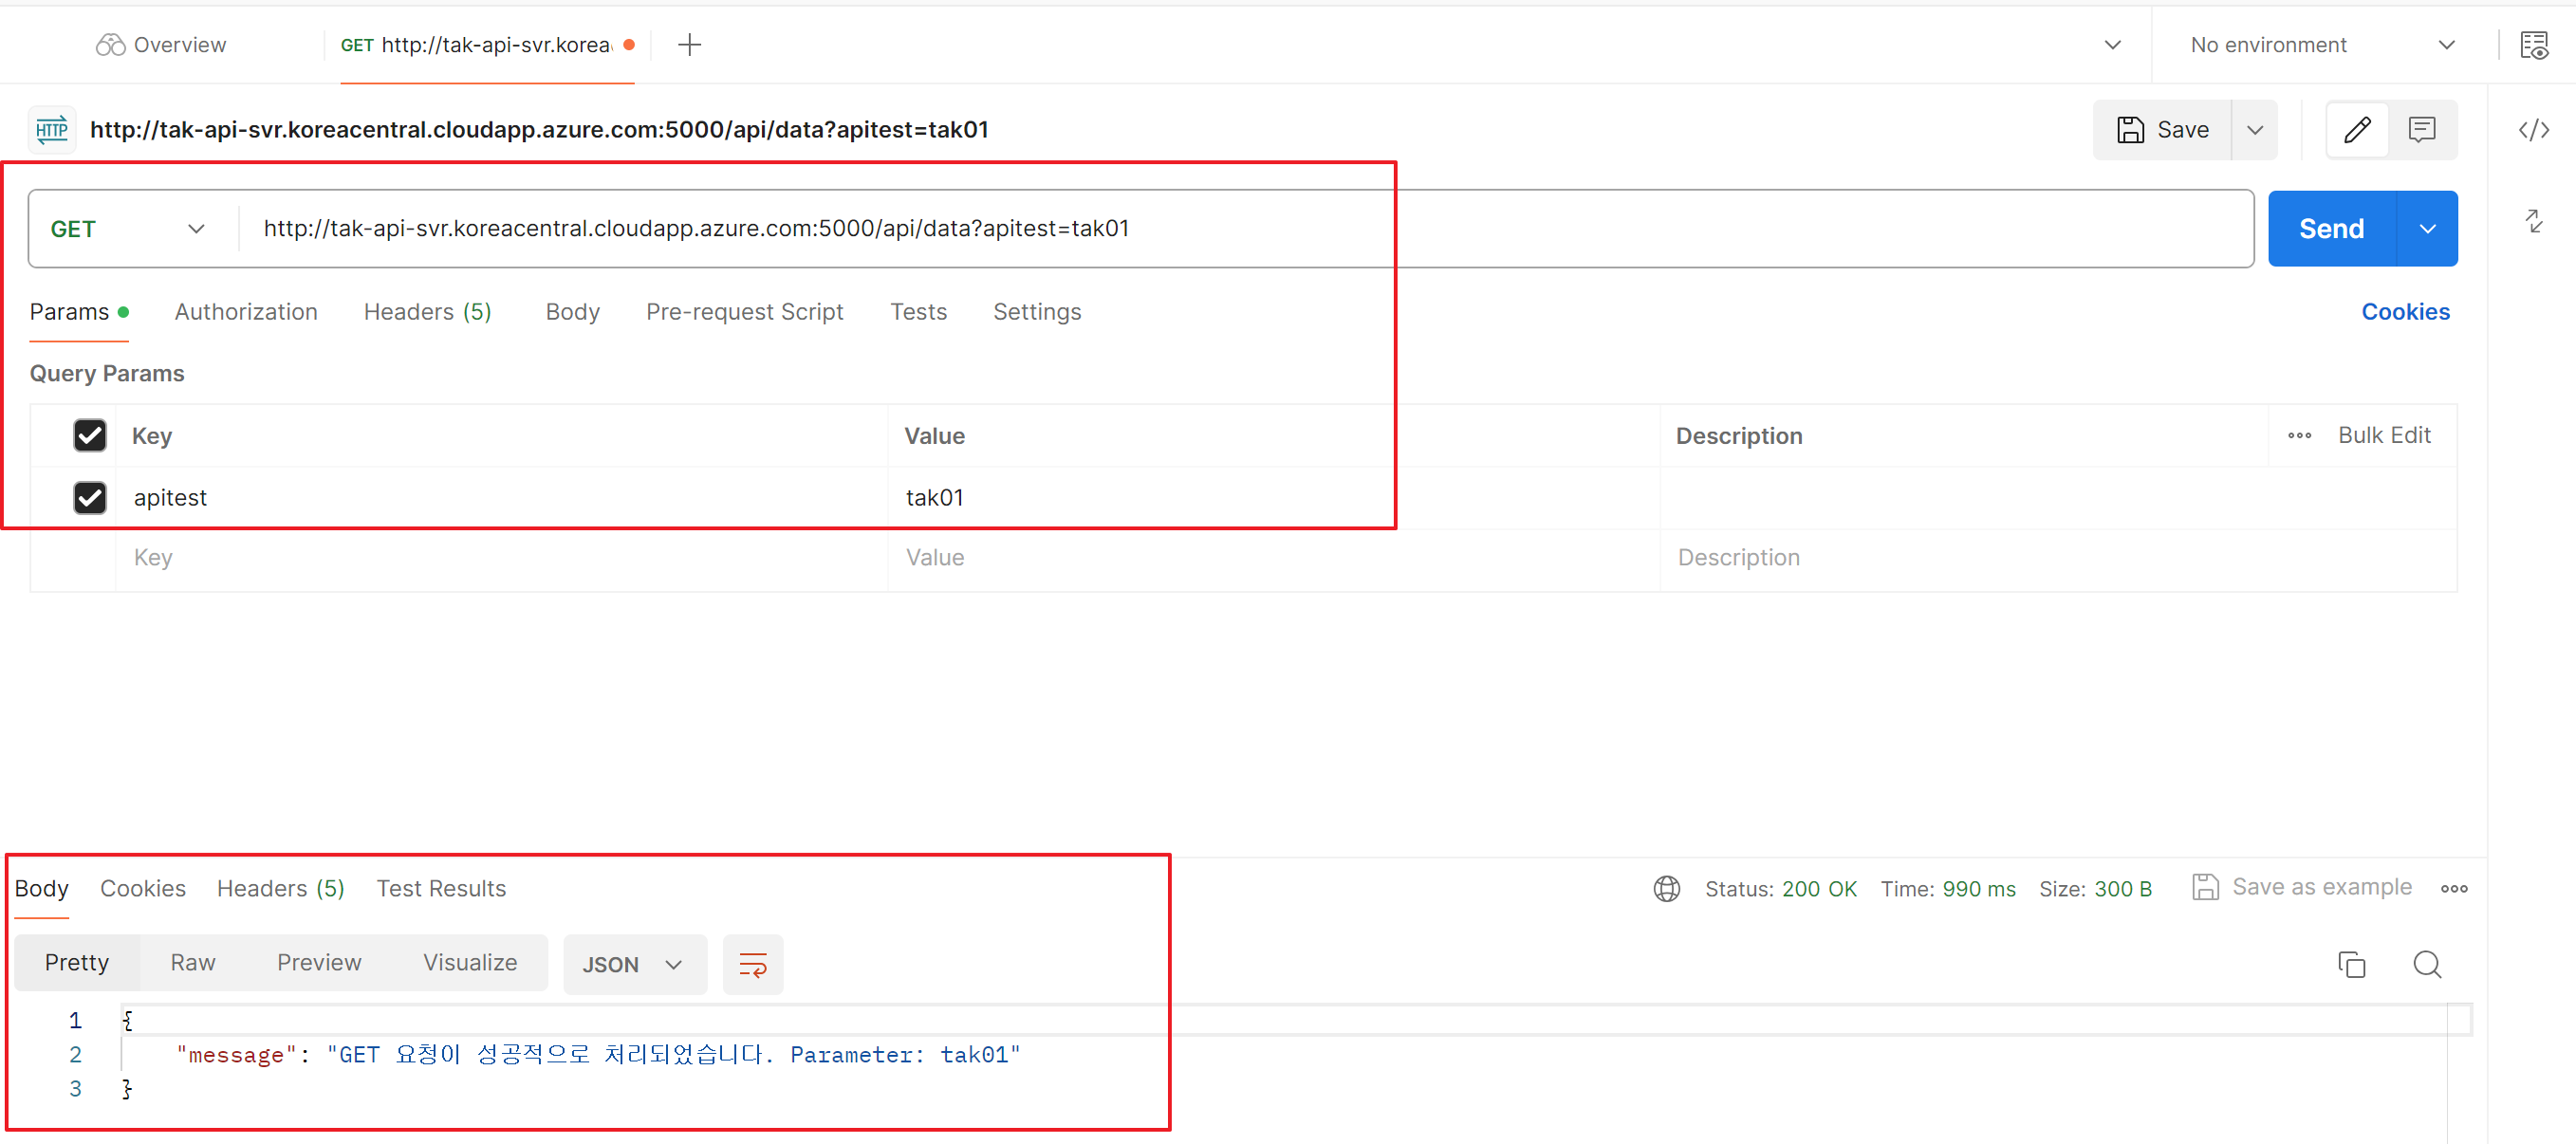Screen dimensions: 2576x1144
Task: Open the comments icon beside the pencil
Action: tap(2421, 130)
